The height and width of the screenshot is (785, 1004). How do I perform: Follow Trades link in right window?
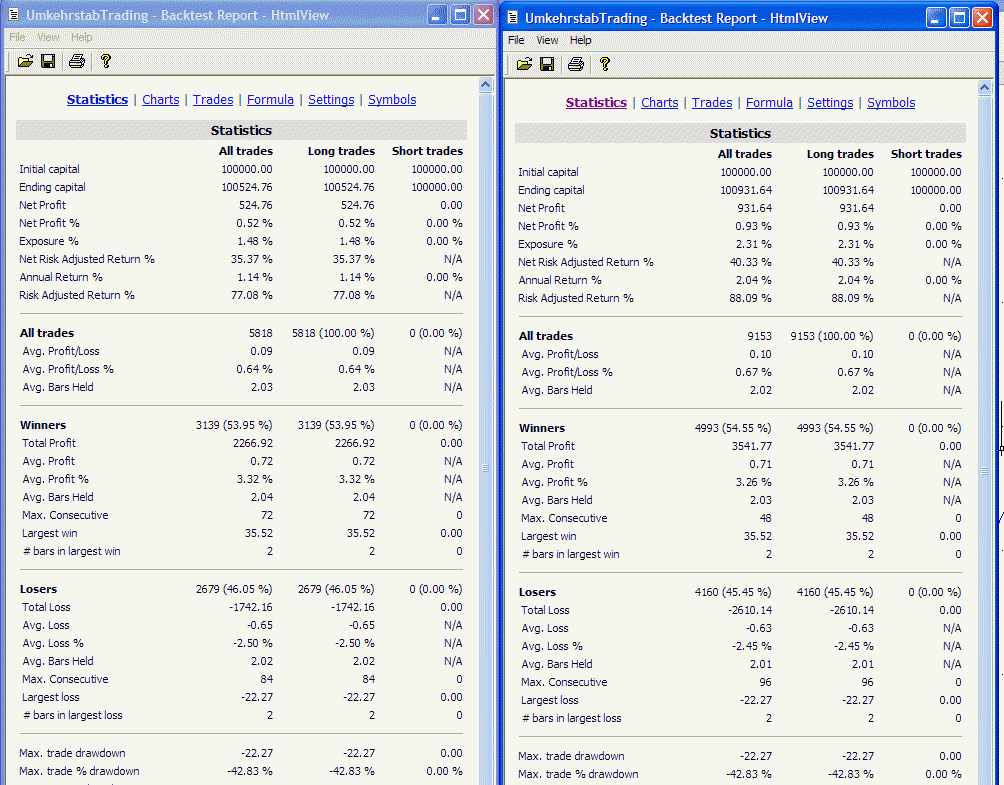[x=712, y=102]
